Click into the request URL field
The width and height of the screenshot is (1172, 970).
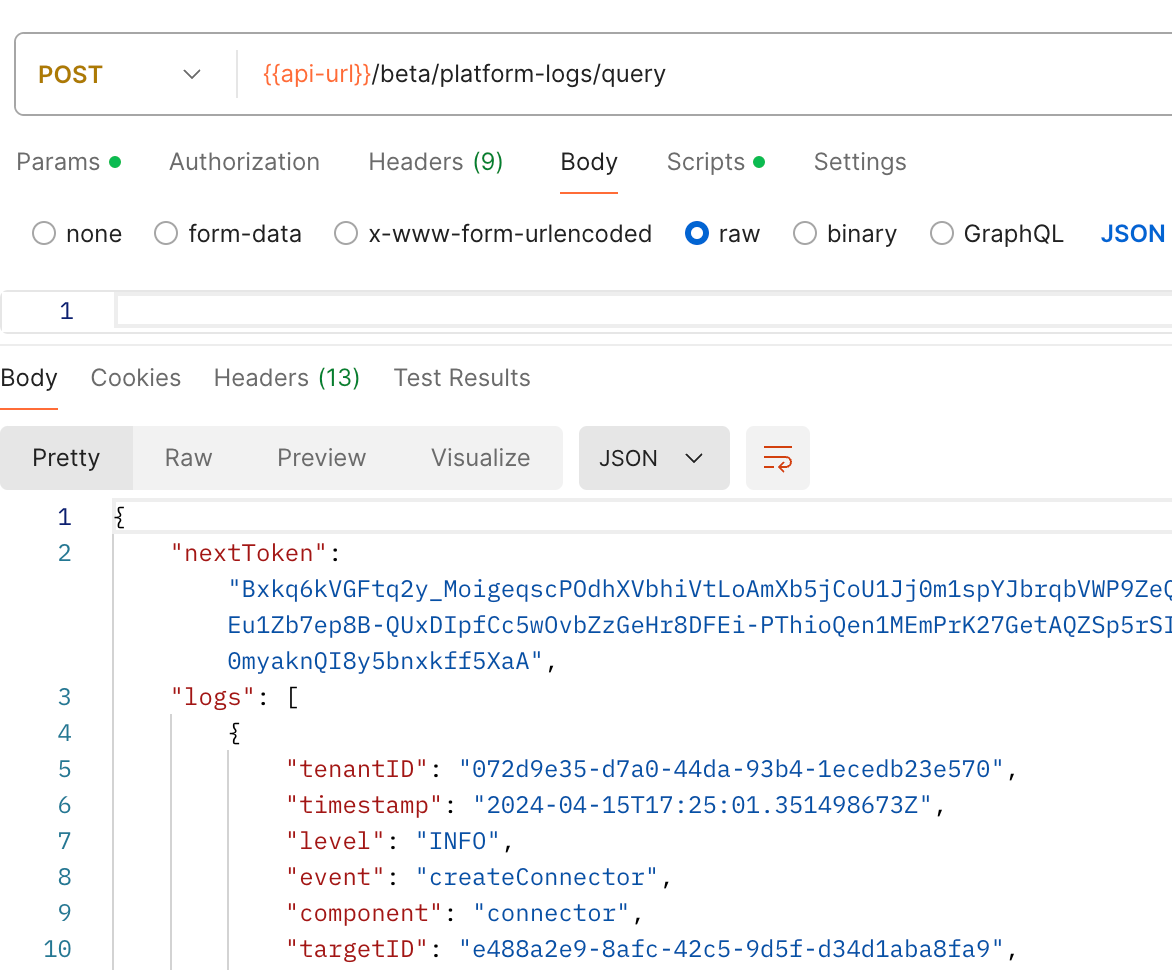click(700, 75)
